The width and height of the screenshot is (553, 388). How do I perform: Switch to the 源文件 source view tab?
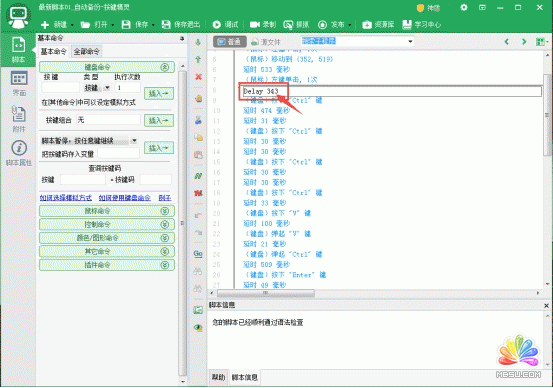(266, 42)
